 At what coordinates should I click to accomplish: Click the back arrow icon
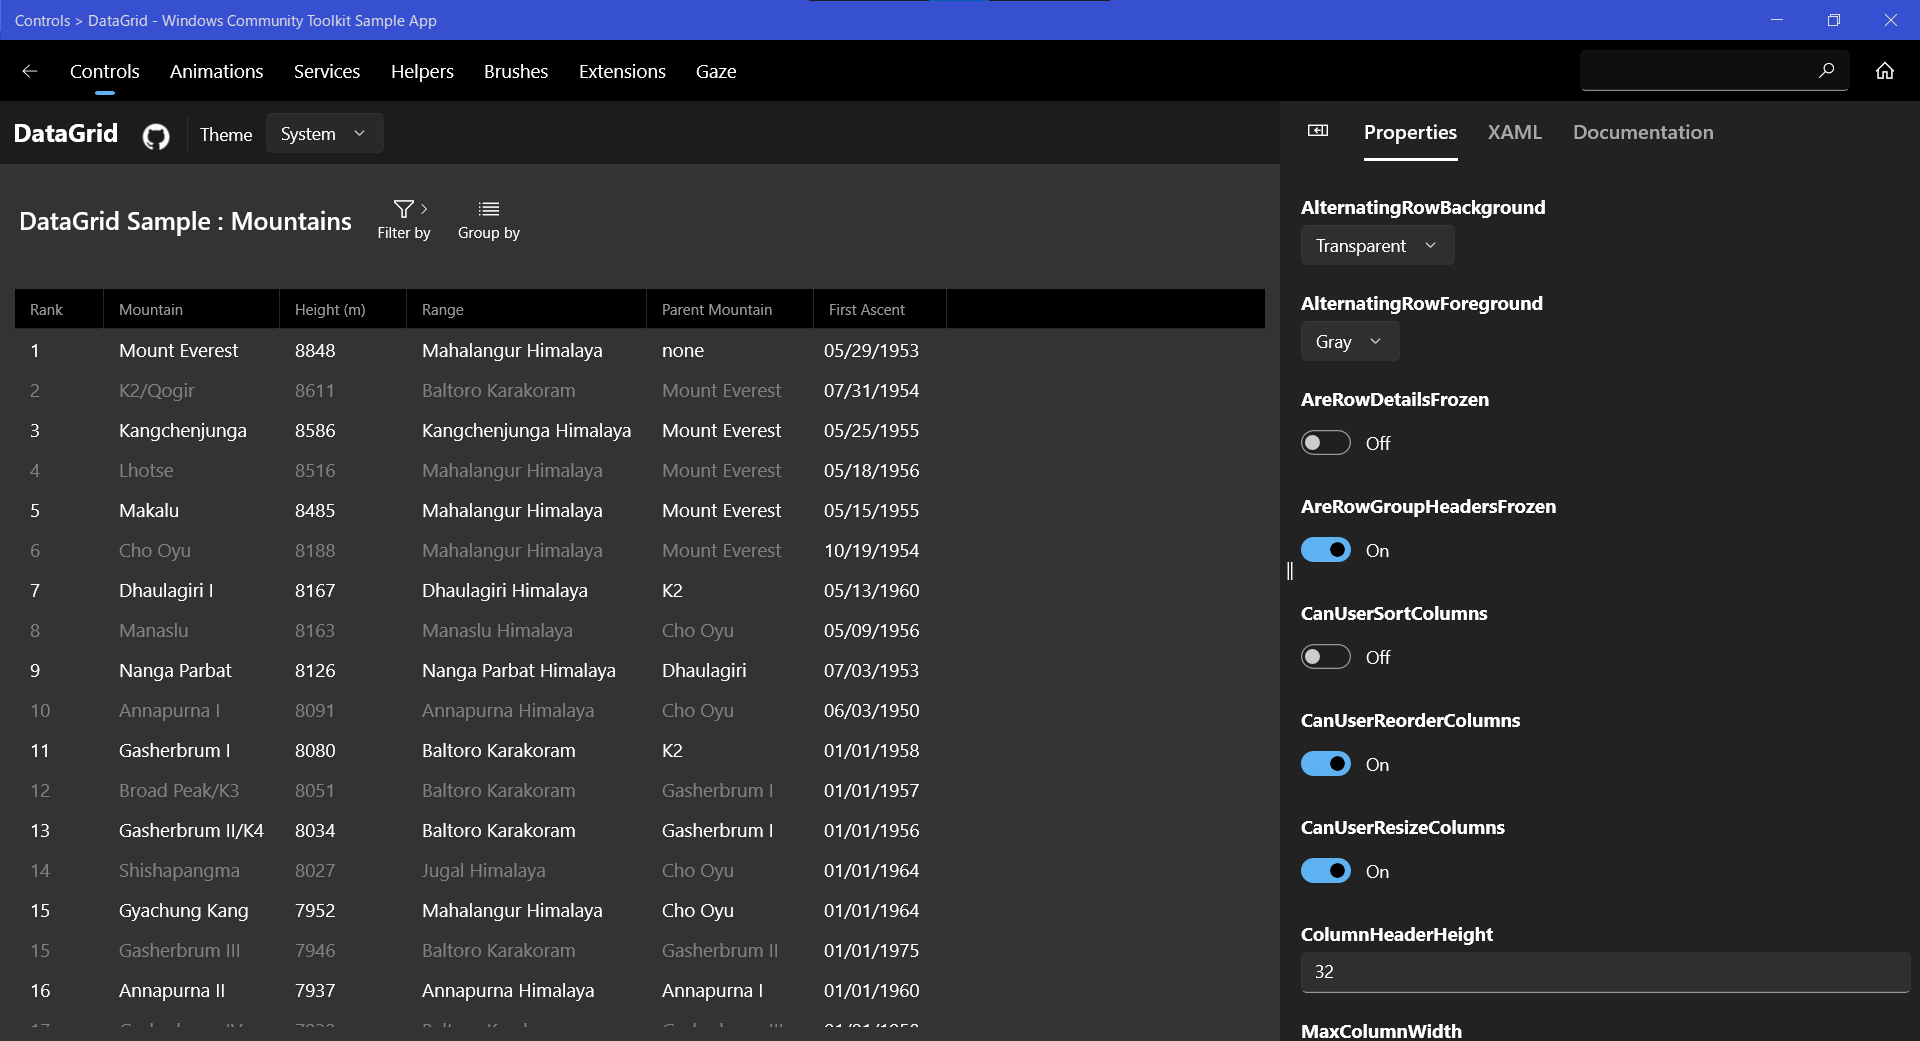[30, 71]
